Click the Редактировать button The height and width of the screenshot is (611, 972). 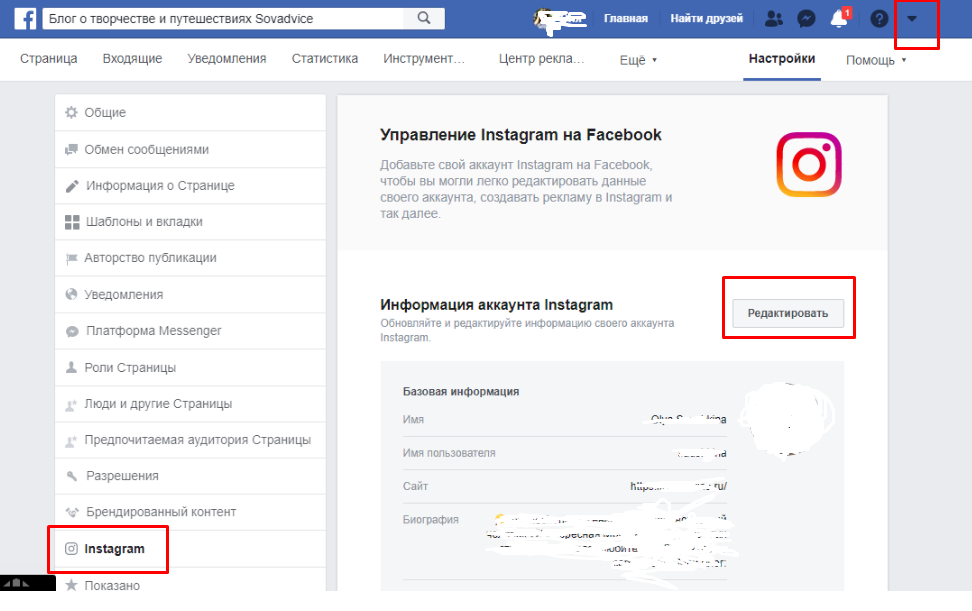pyautogui.click(x=788, y=313)
